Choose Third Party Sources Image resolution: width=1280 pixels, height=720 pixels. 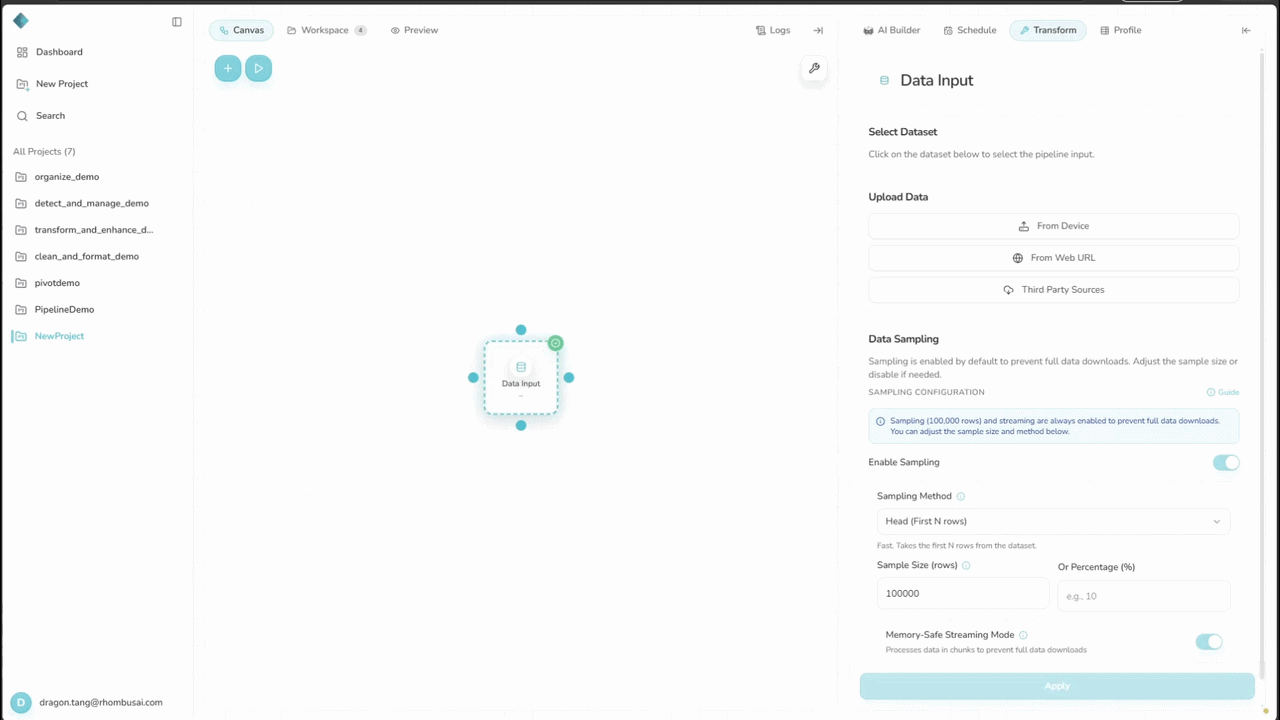[1053, 290]
